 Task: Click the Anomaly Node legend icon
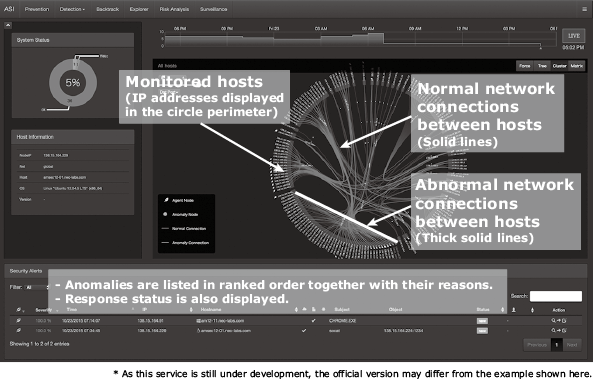coord(165,214)
